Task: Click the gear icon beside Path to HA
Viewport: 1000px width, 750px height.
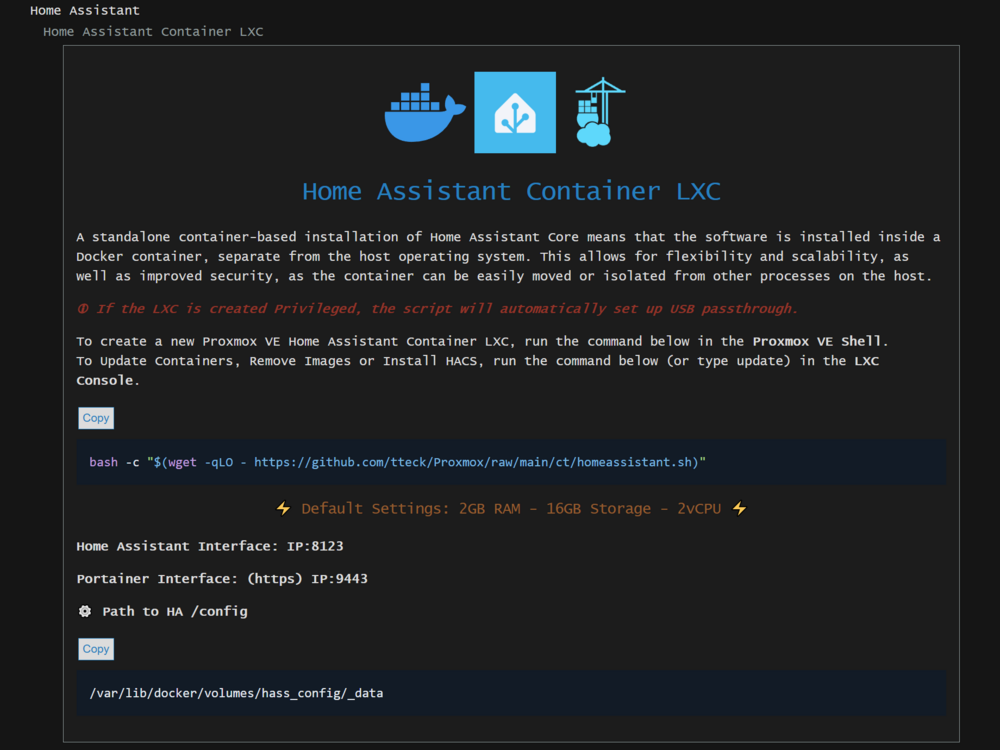Action: click(85, 611)
